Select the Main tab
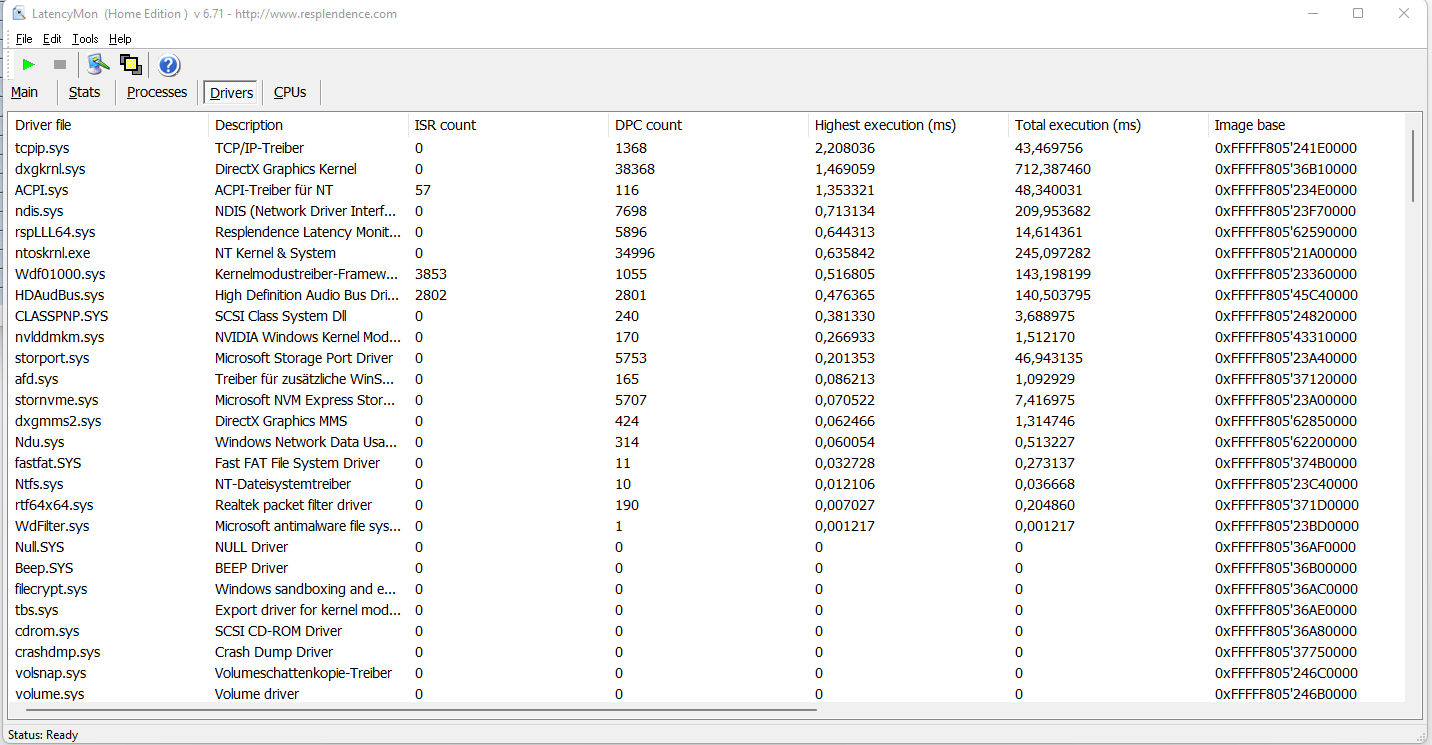Screen dimensions: 1432x745 click(25, 92)
